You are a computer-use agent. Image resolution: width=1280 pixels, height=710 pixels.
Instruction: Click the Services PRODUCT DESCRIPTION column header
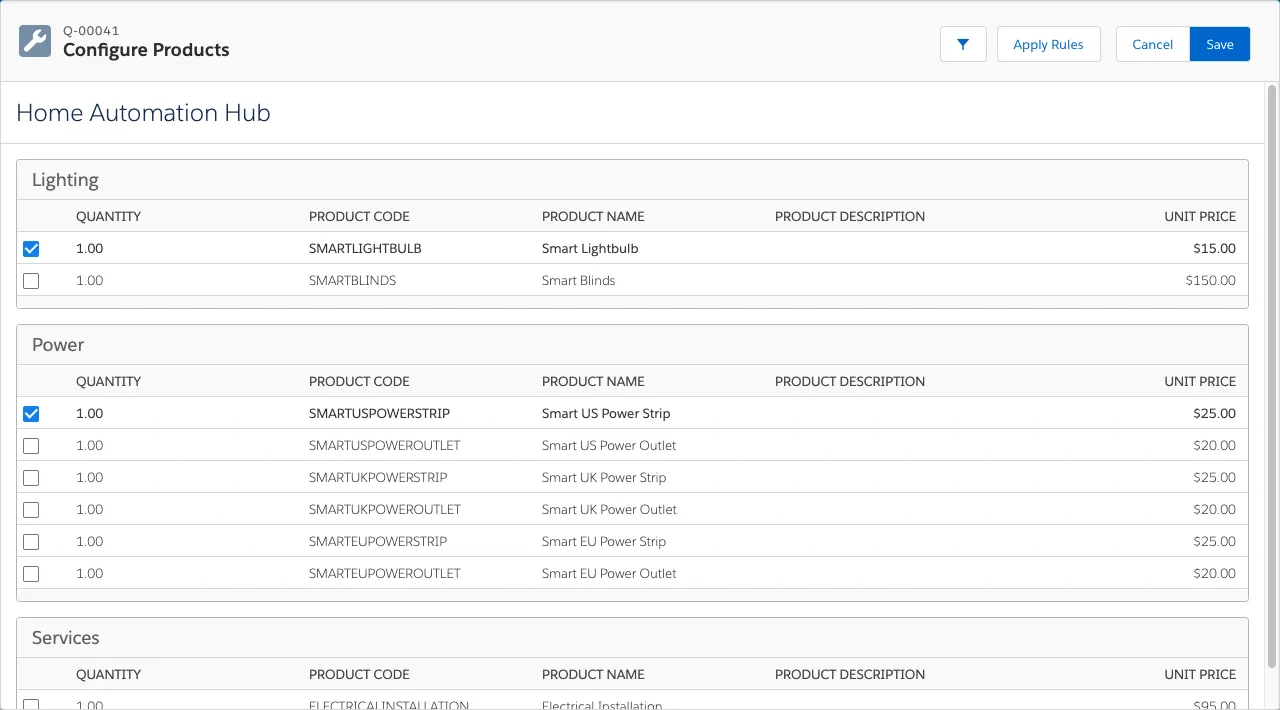point(850,674)
